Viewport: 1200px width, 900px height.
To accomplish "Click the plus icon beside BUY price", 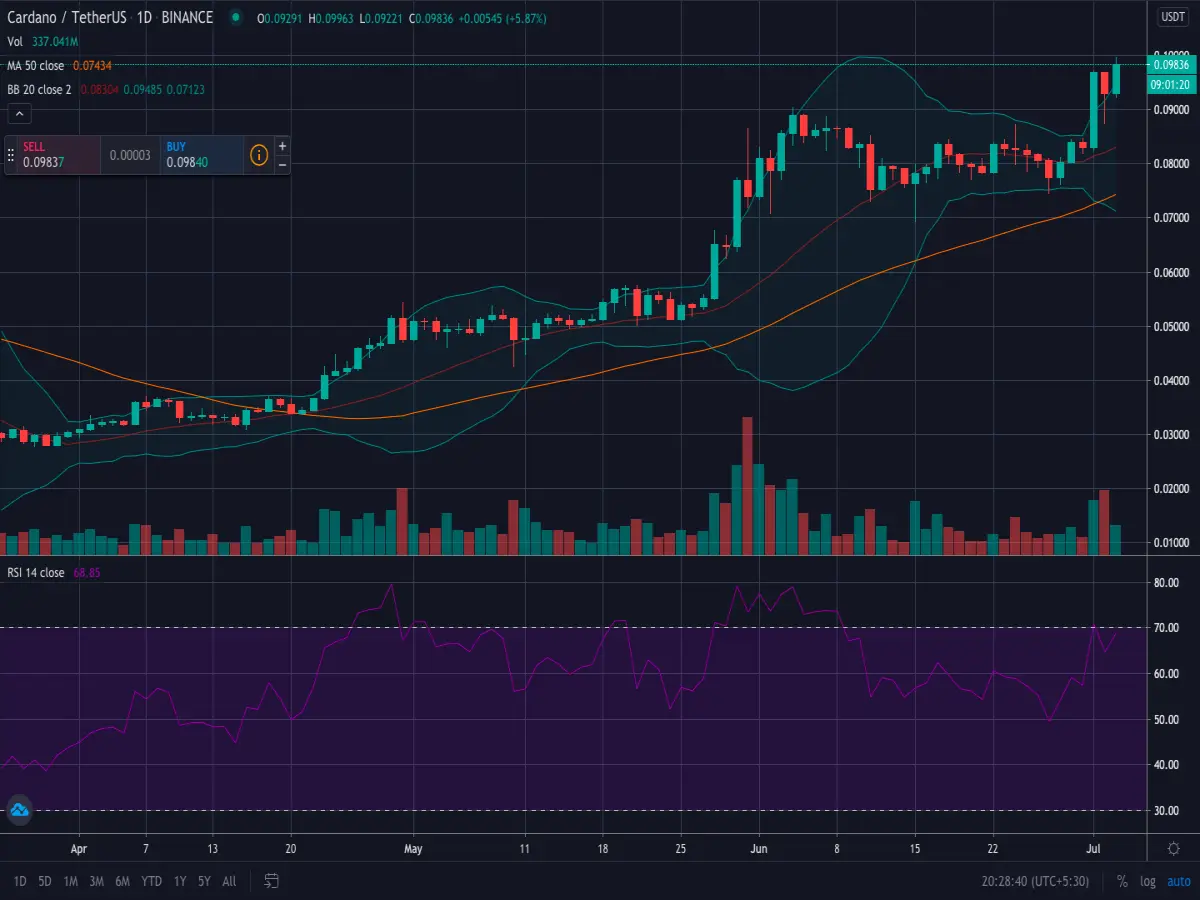I will pos(282,146).
